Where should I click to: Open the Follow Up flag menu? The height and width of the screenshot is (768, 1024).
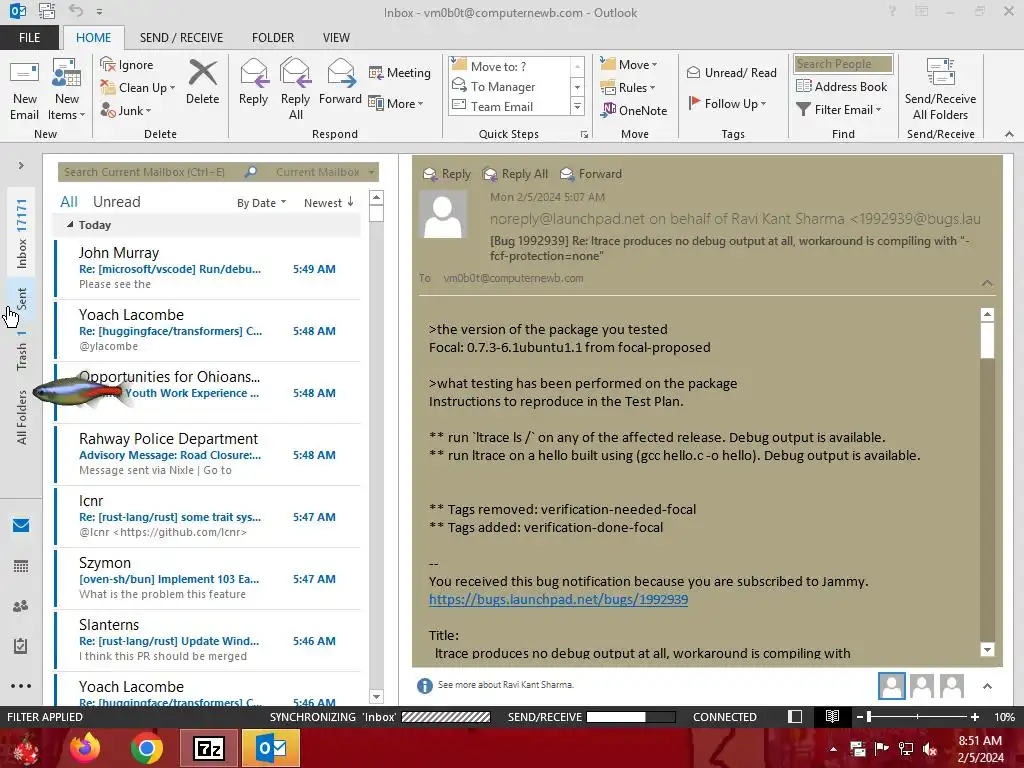[728, 103]
